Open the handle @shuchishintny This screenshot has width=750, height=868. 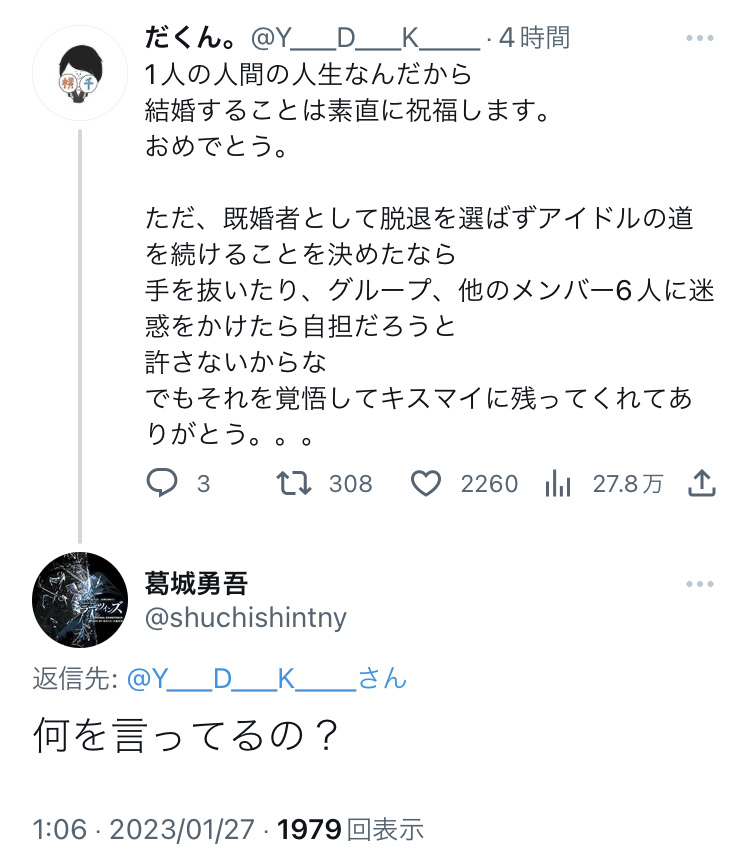[x=246, y=618]
